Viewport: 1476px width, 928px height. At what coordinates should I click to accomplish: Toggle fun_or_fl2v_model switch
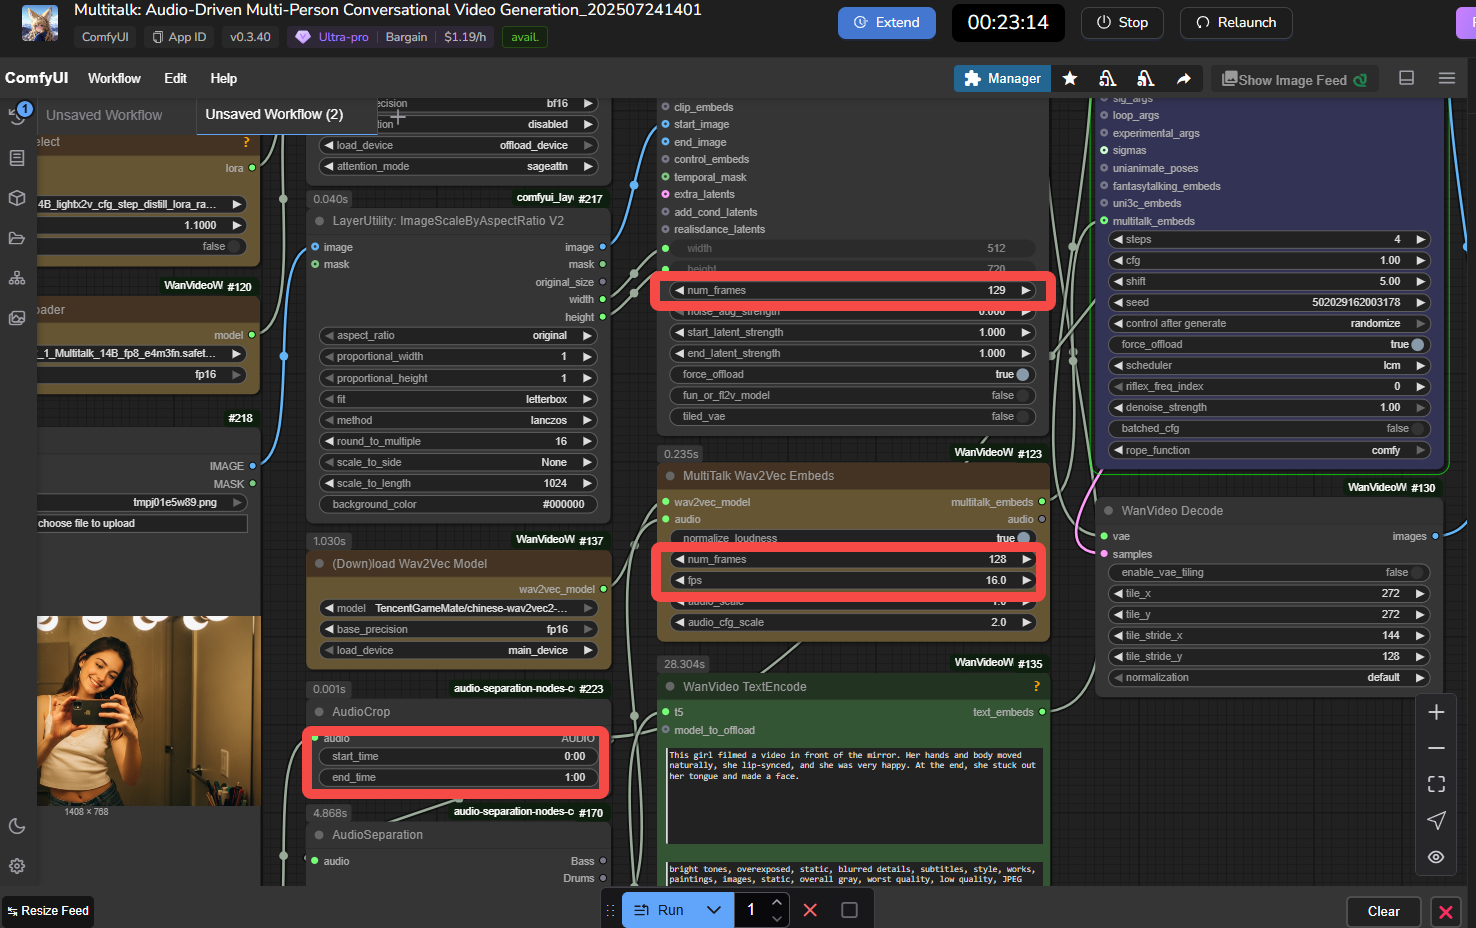pos(852,395)
